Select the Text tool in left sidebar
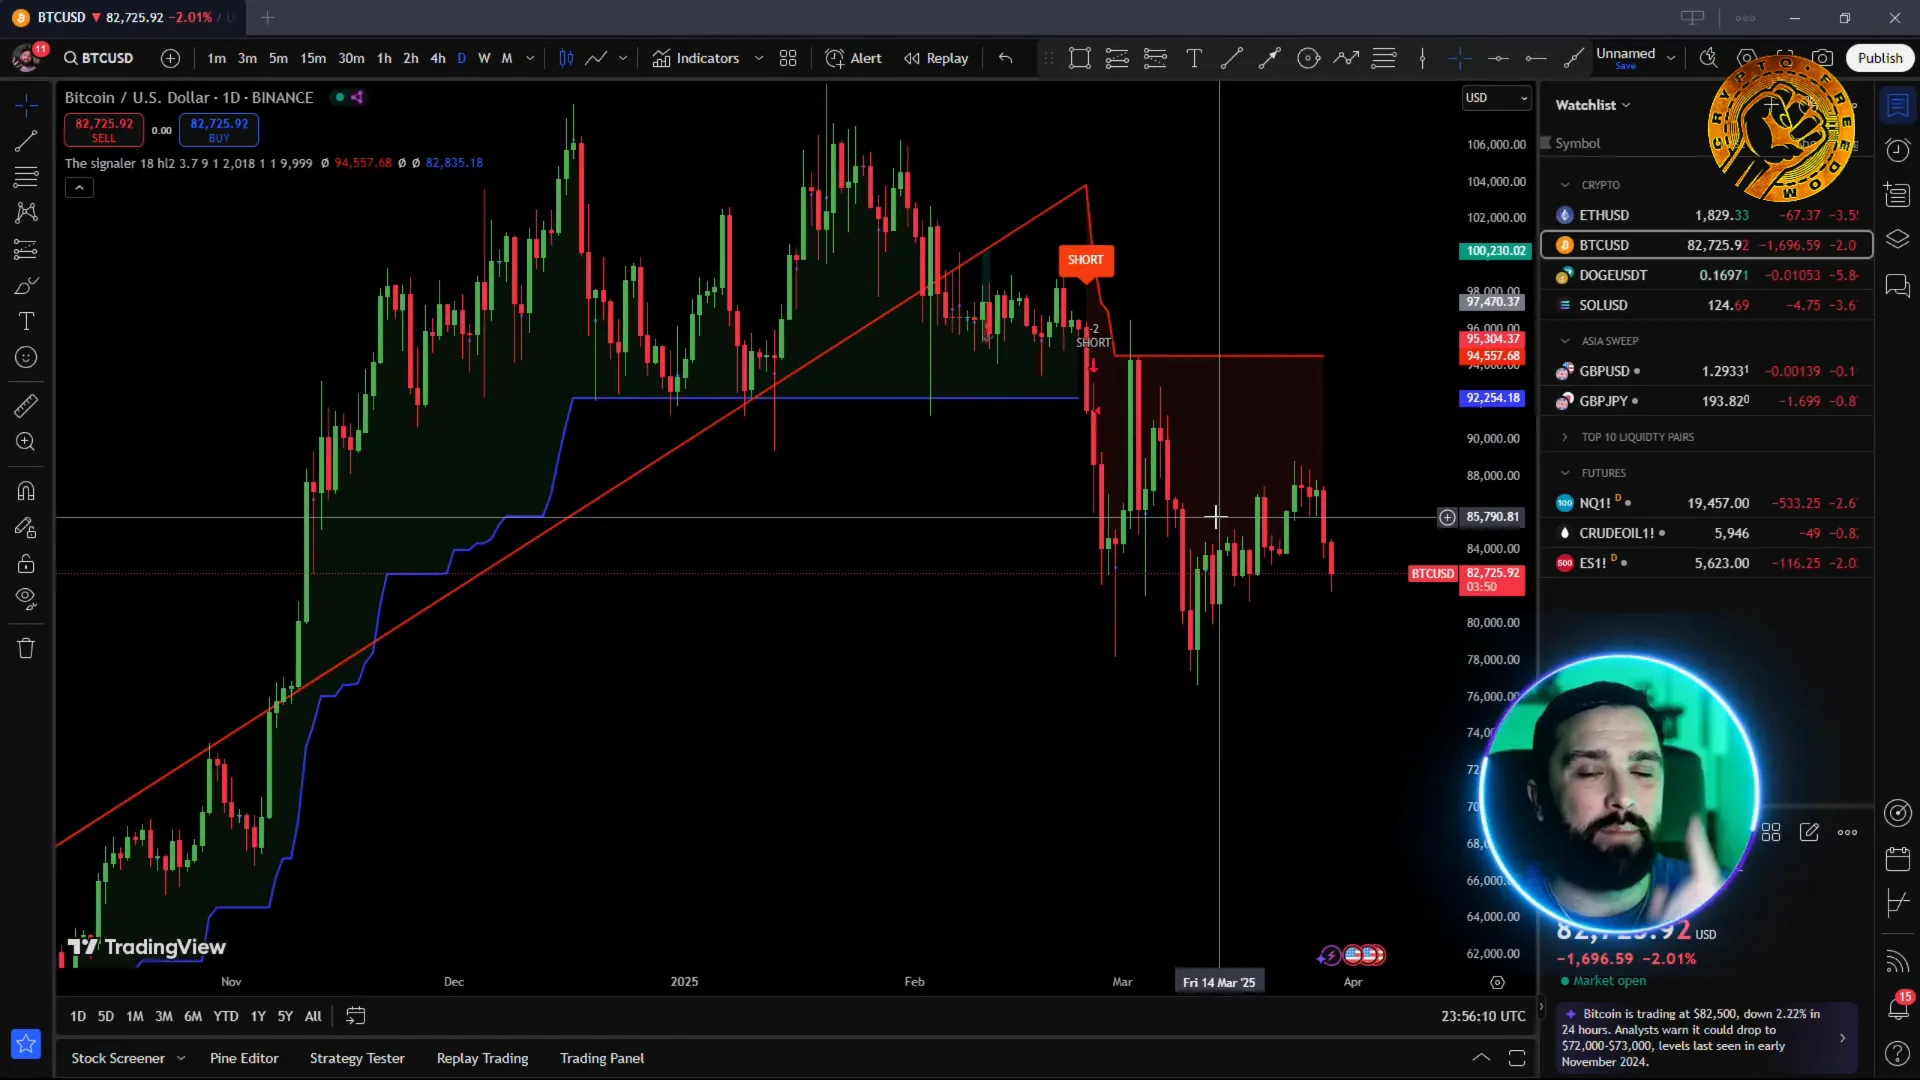 (x=26, y=322)
